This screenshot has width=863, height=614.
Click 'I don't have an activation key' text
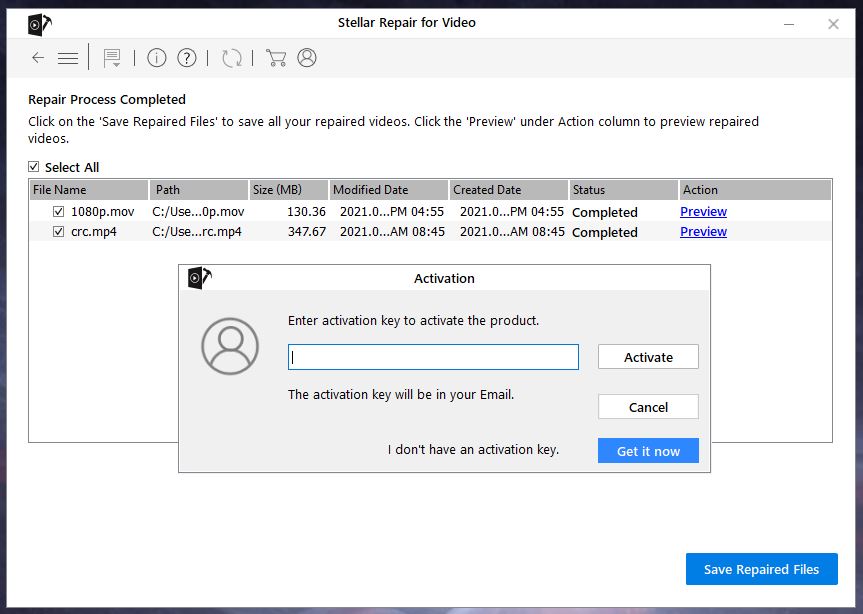point(473,450)
